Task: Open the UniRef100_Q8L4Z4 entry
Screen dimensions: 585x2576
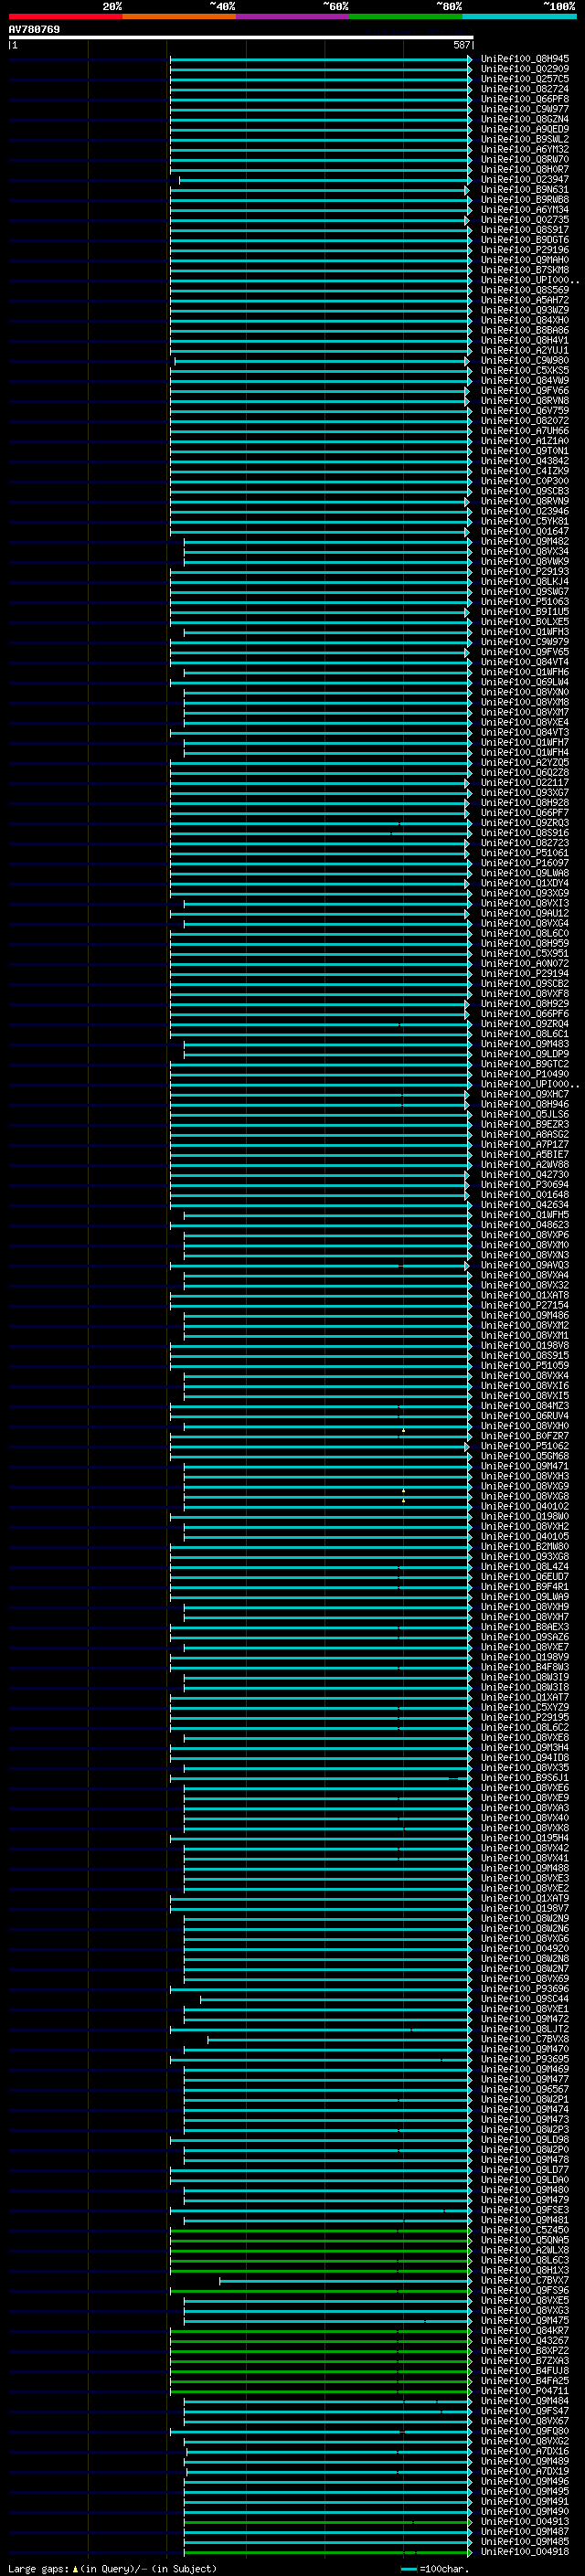Action: (x=524, y=1566)
